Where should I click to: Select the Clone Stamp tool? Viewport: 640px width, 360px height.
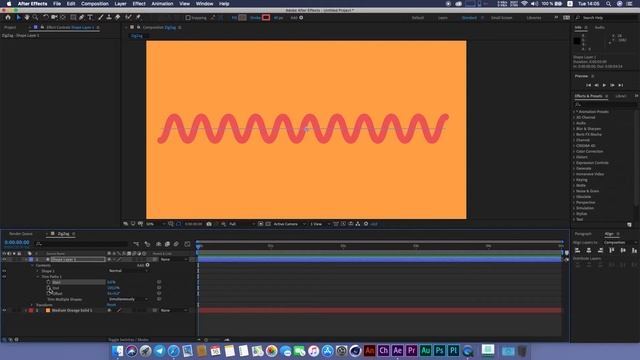point(109,18)
